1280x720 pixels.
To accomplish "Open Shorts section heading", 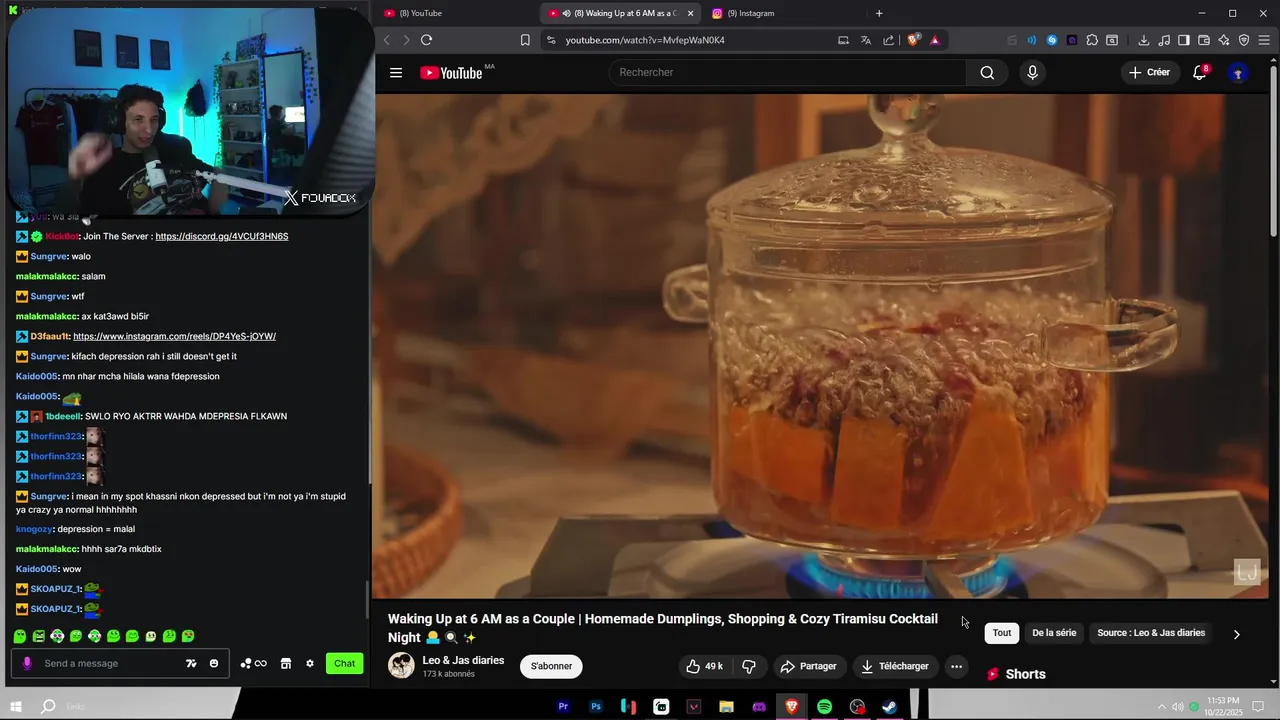I will (1025, 674).
